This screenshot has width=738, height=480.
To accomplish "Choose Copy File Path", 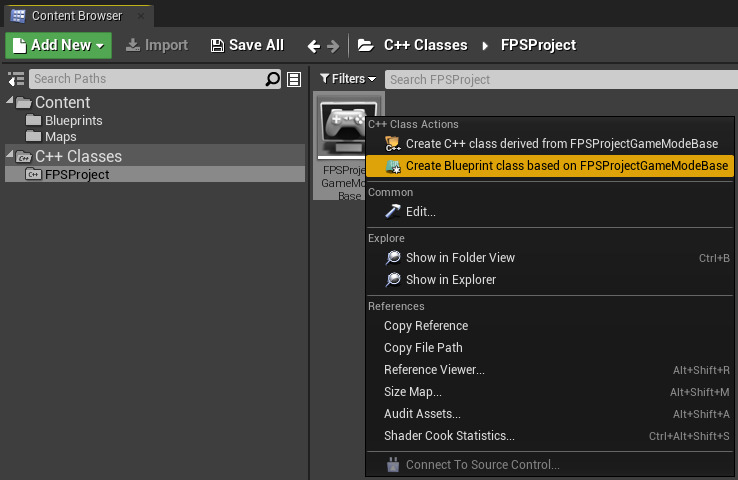I will (550, 348).
